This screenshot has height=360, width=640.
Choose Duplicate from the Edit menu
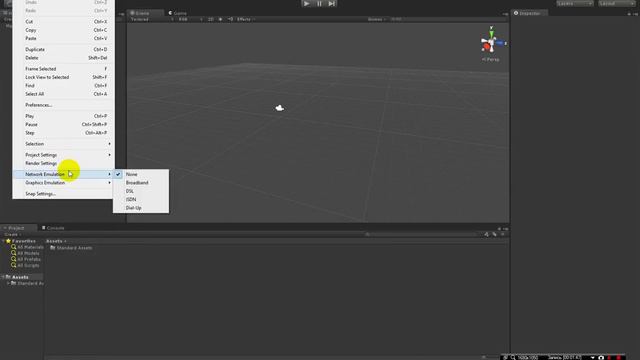click(63, 49)
